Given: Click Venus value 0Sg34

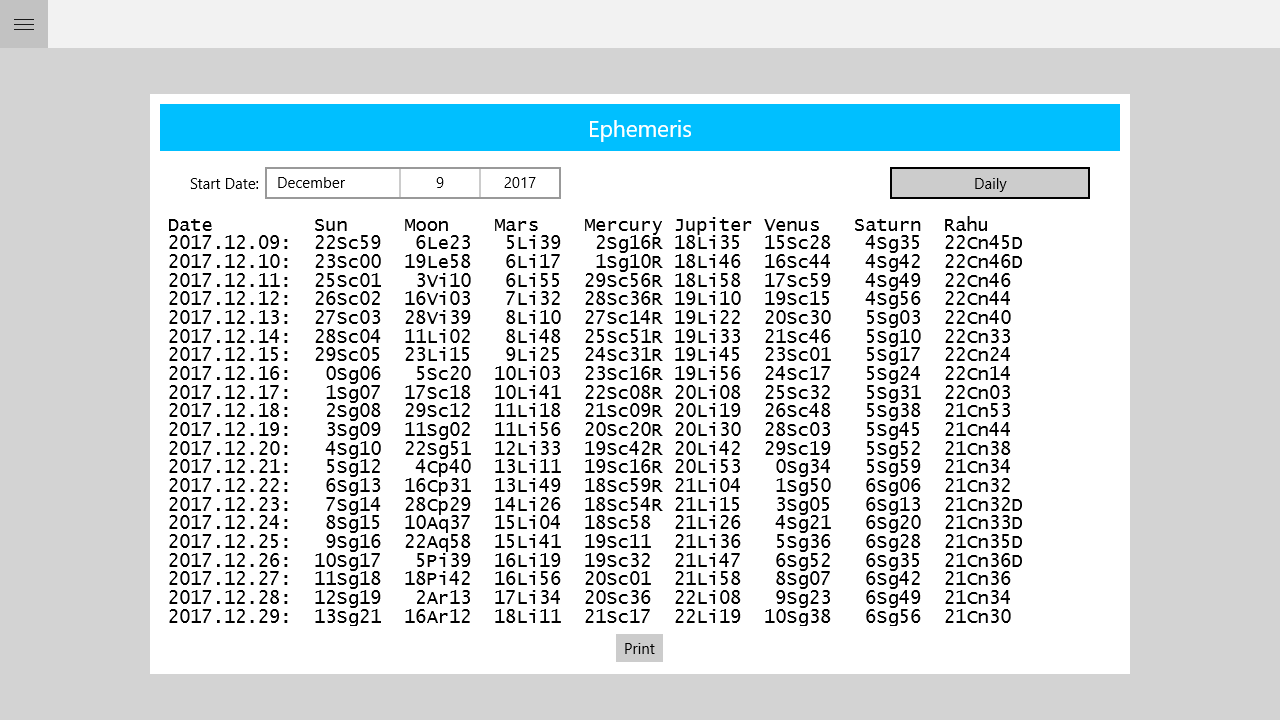Looking at the screenshot, I should coord(804,467).
